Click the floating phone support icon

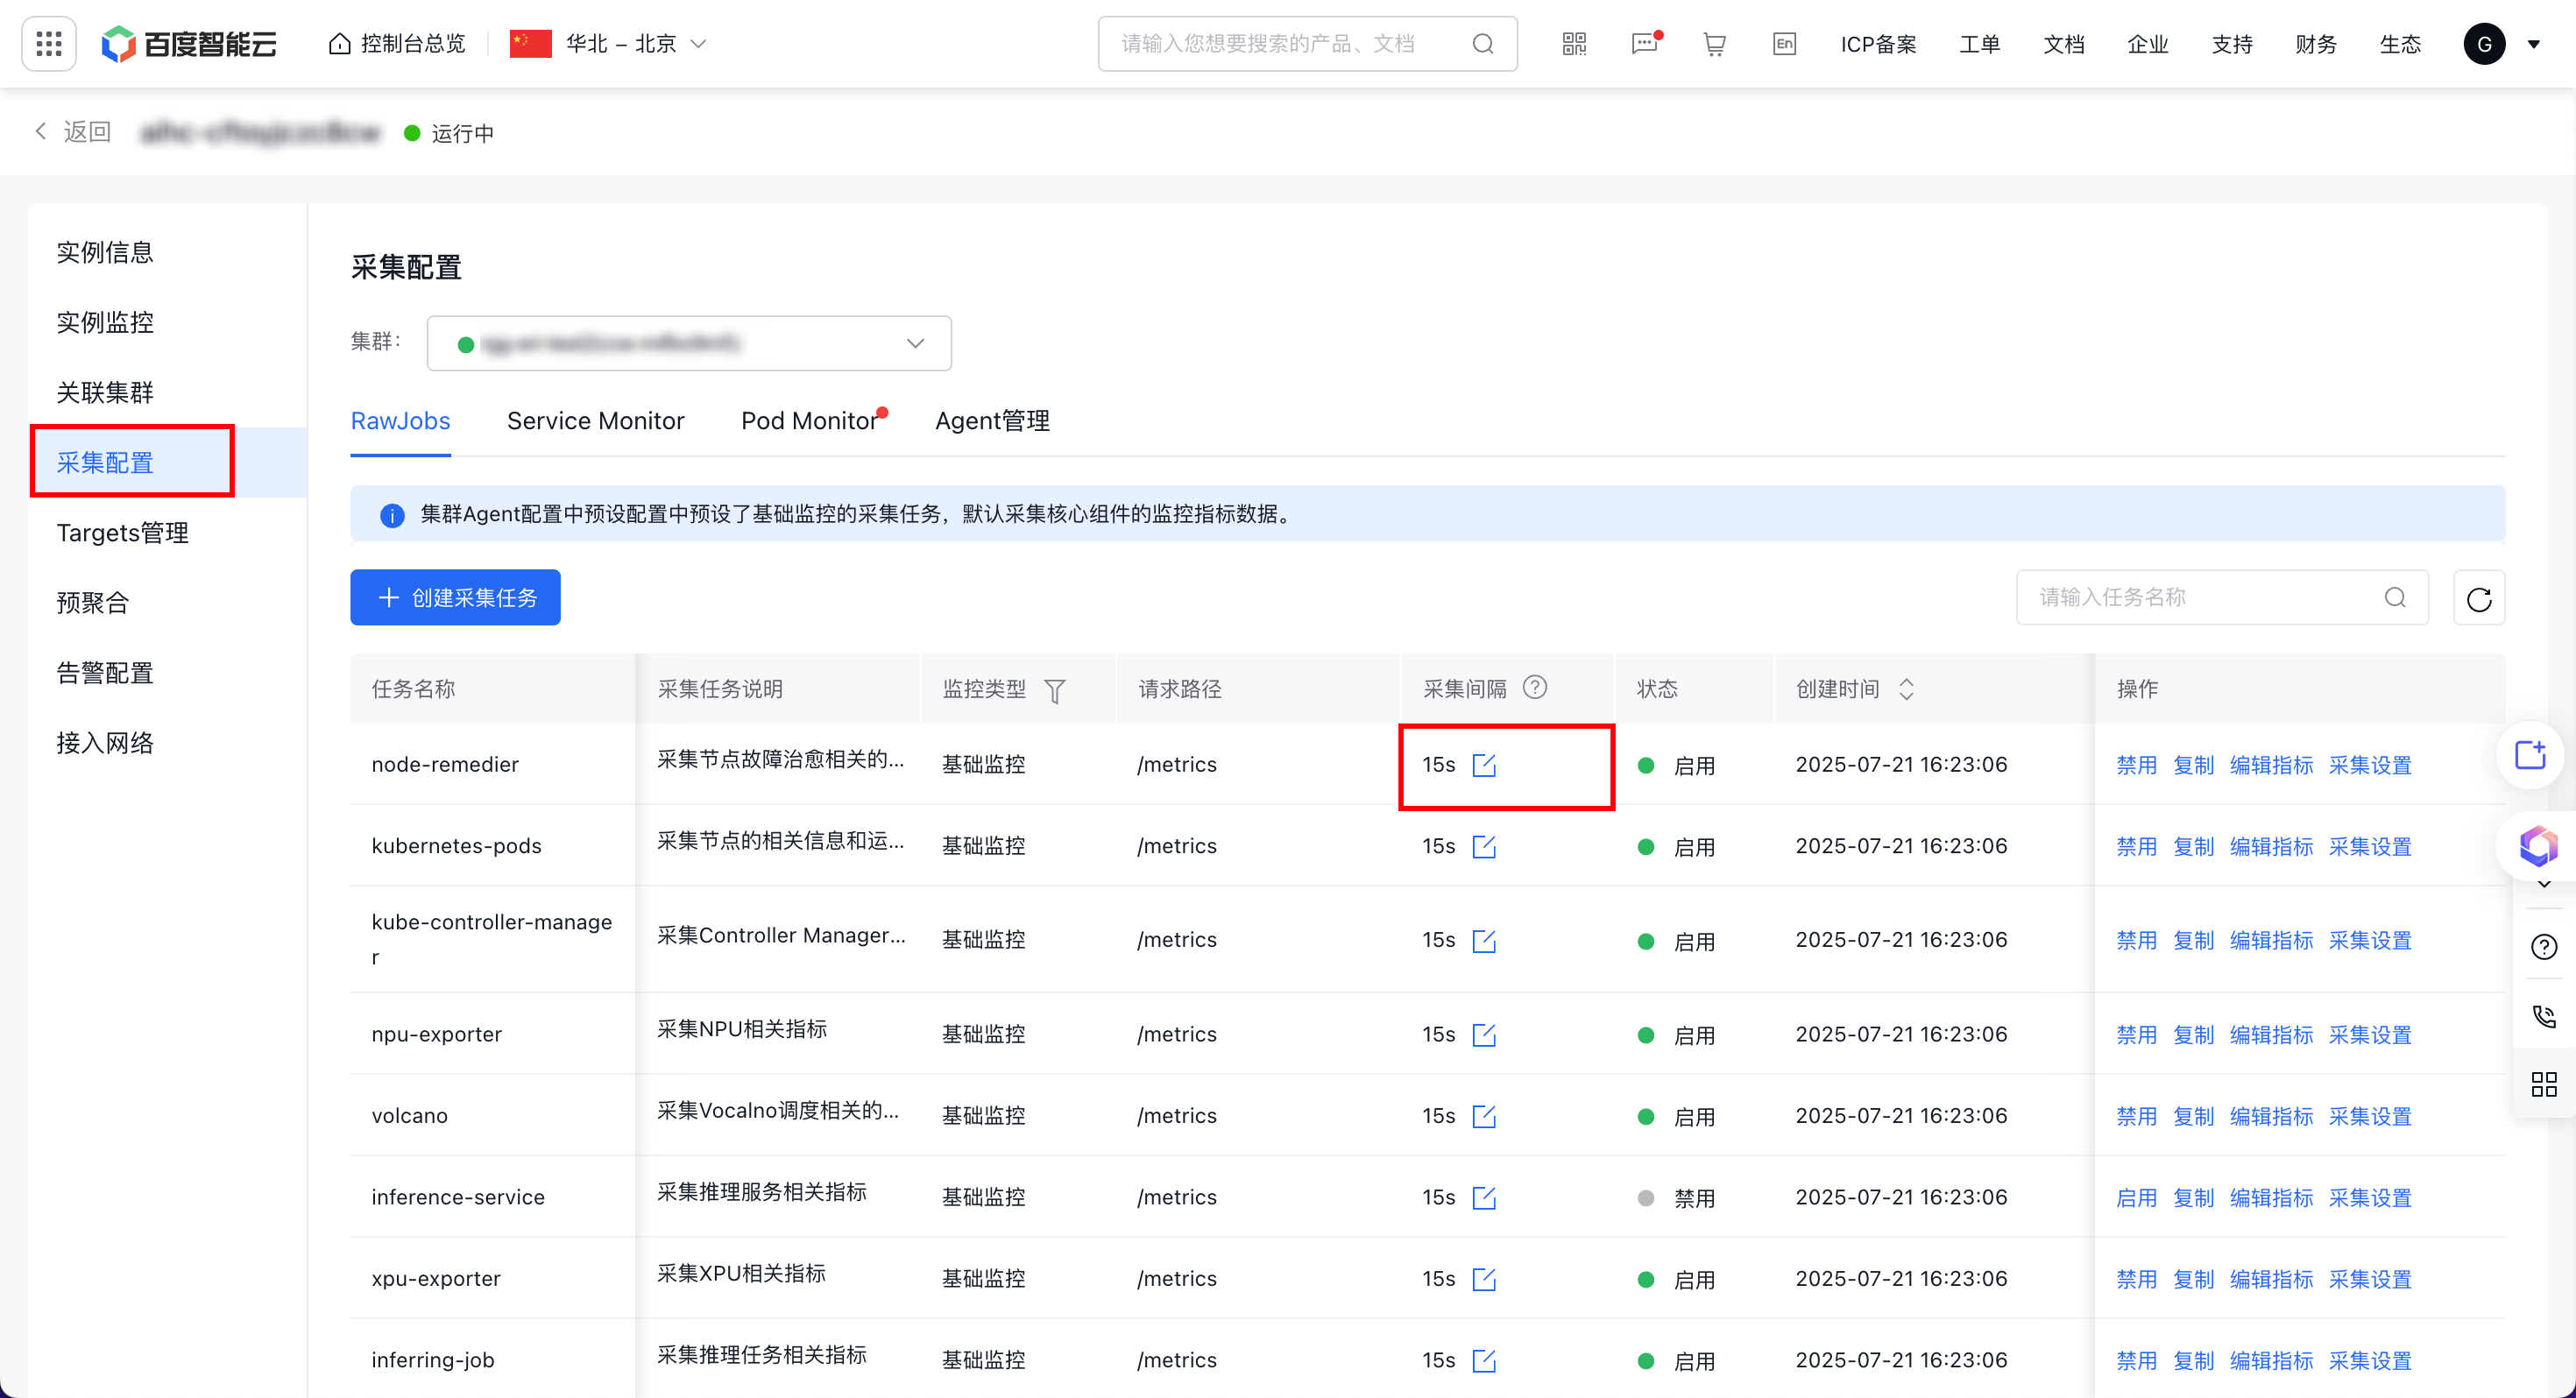(x=2544, y=1016)
